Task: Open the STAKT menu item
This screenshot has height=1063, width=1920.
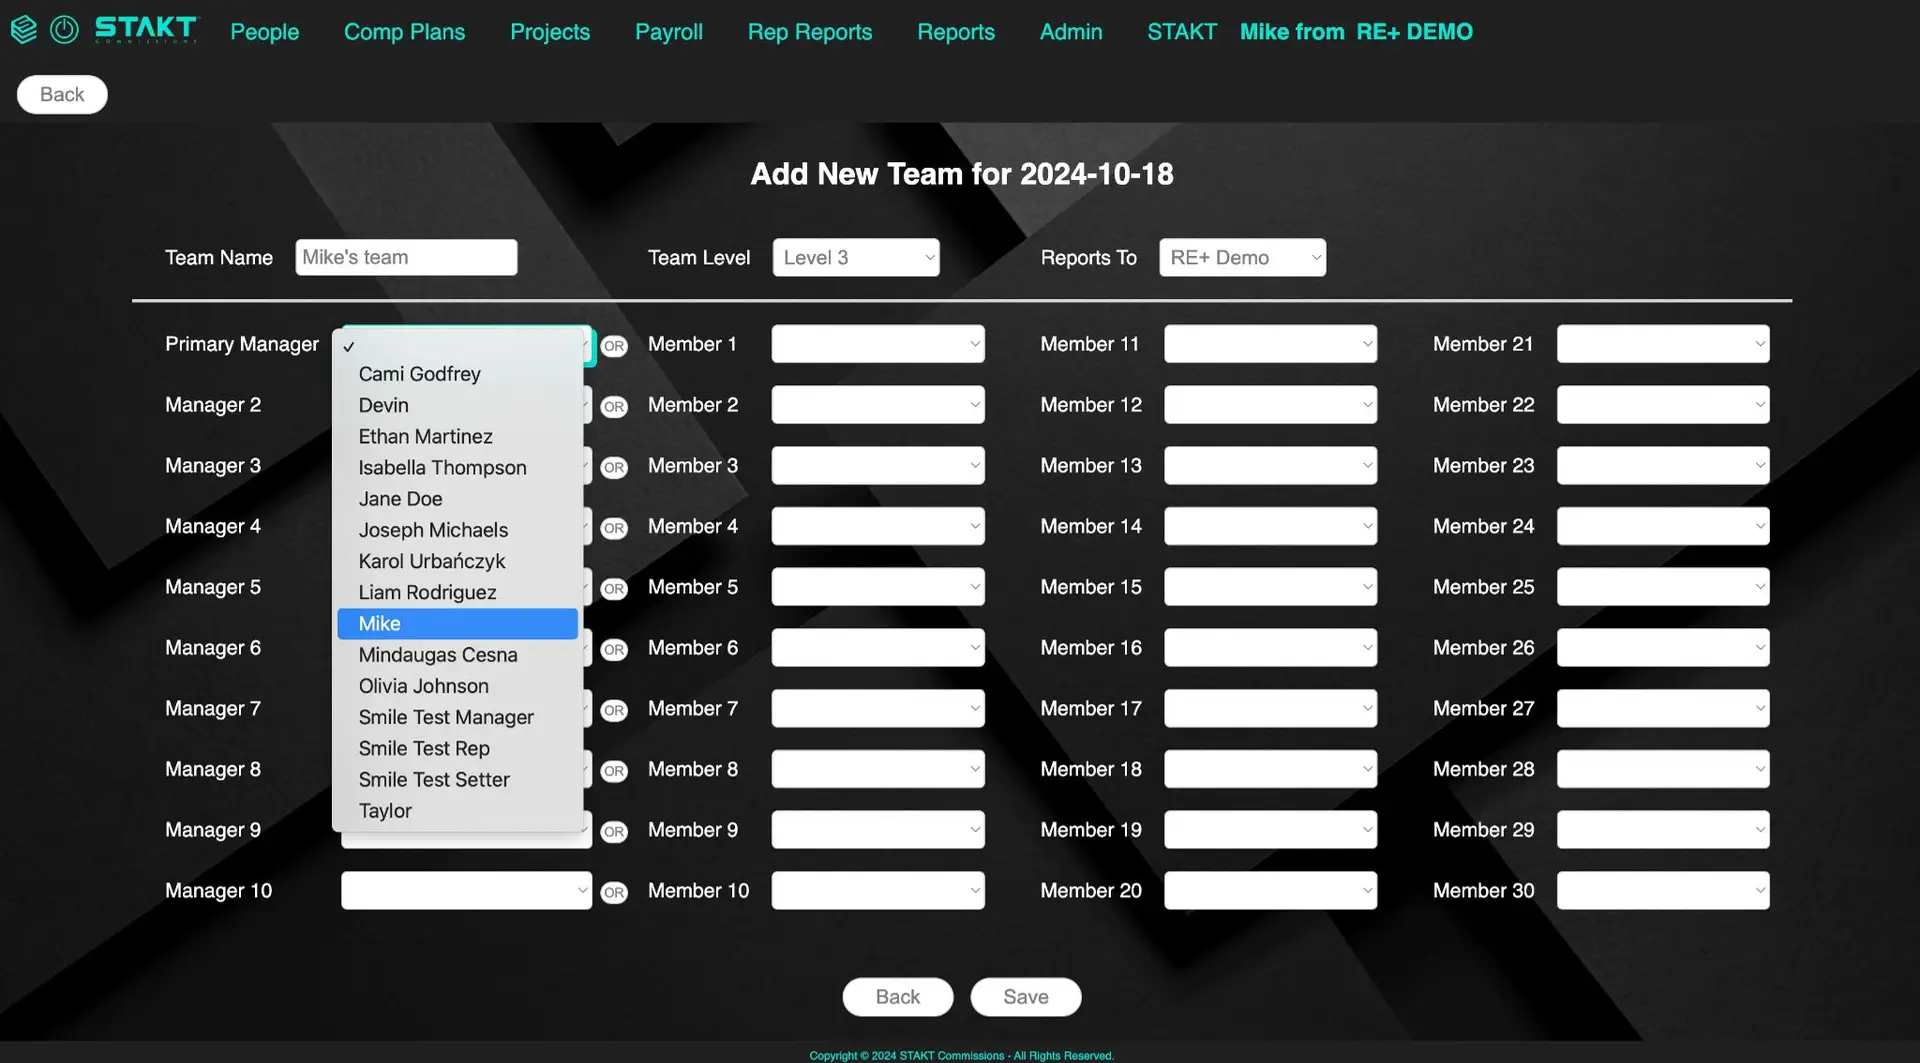Action: pos(1182,31)
